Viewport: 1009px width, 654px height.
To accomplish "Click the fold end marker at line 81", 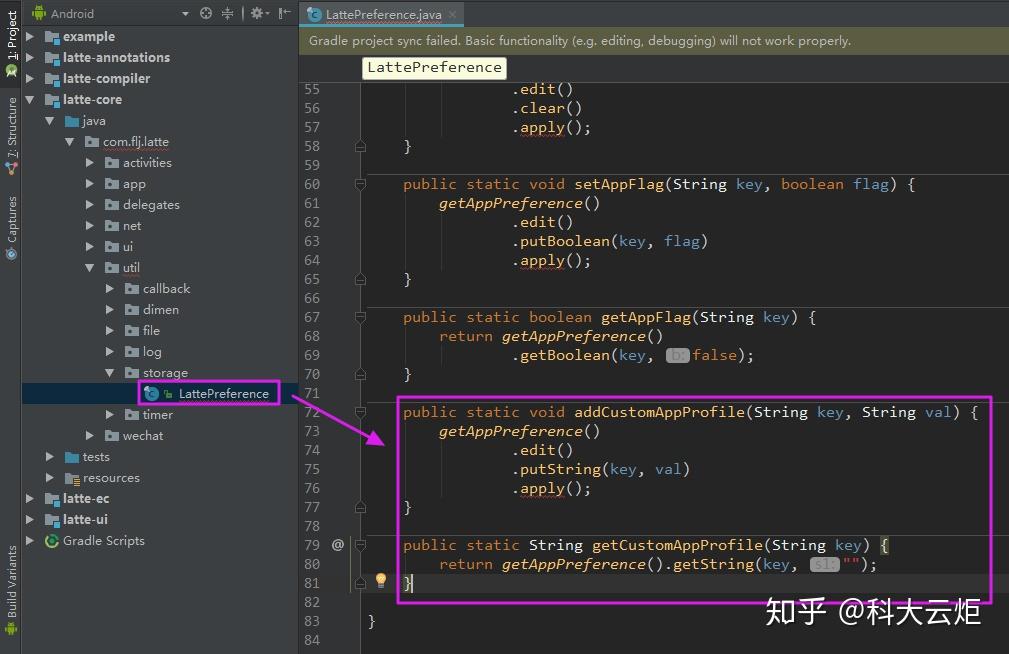I will [360, 583].
